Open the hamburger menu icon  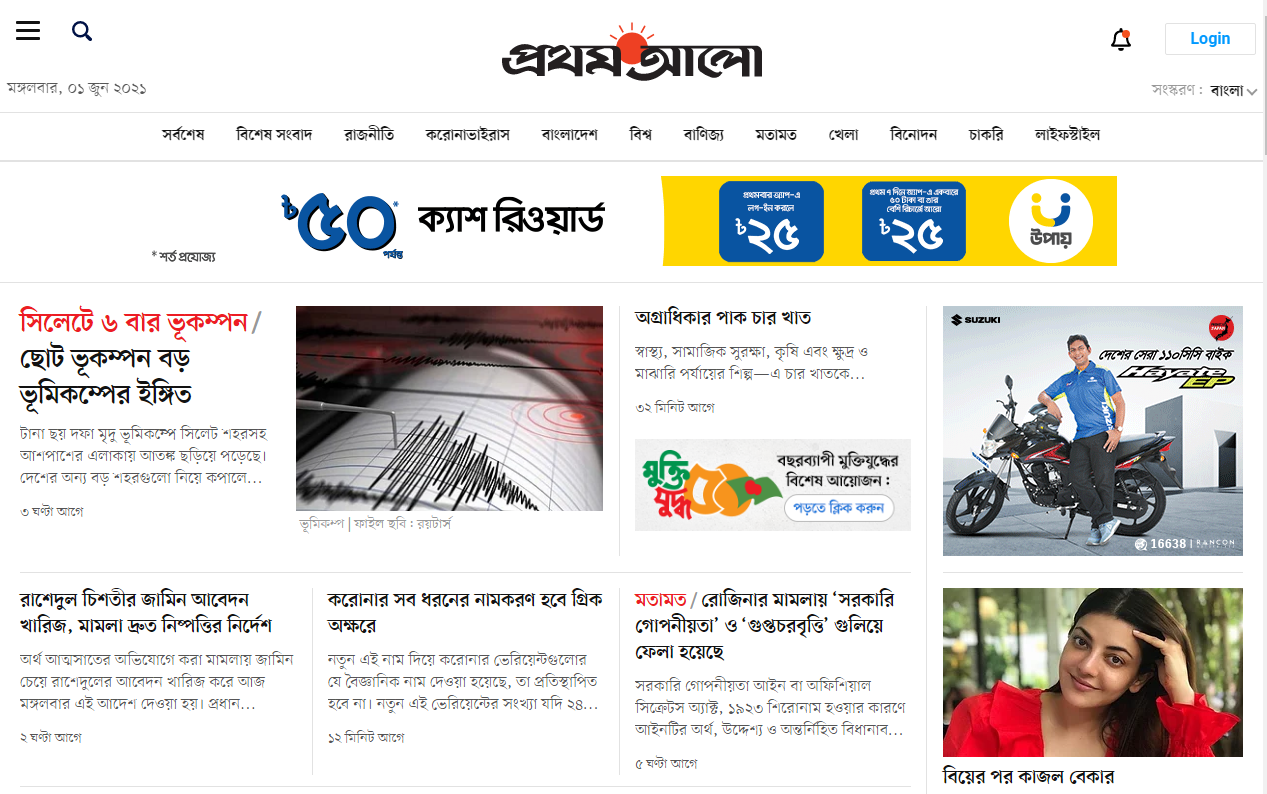28,31
